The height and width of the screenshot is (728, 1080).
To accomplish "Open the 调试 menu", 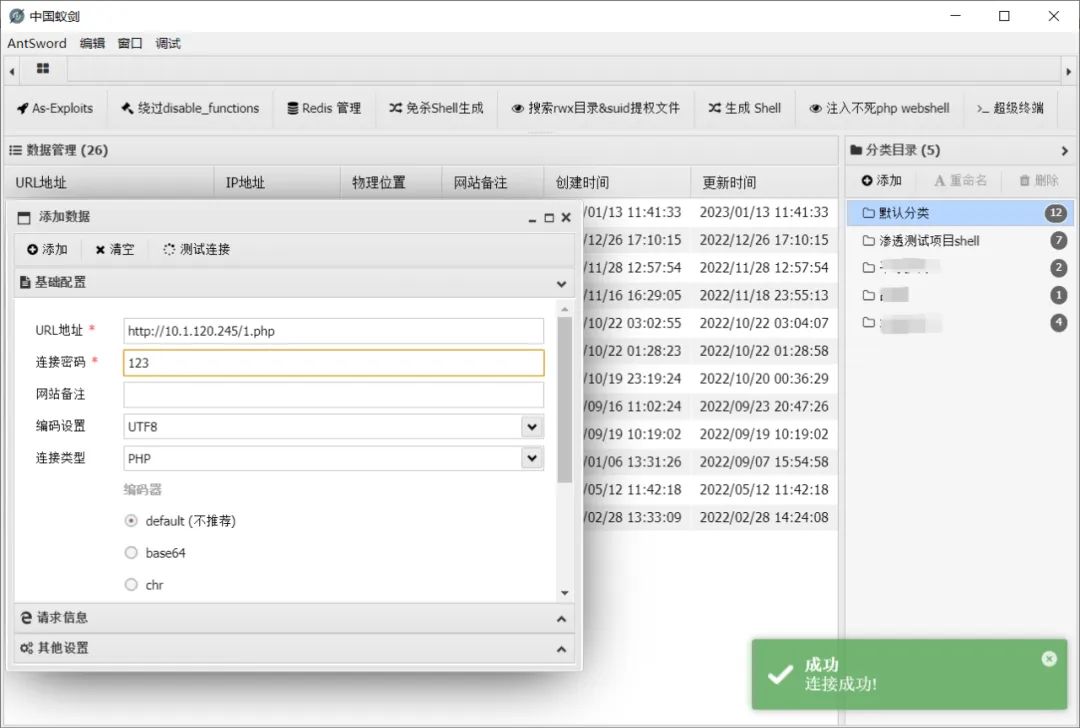I will coord(167,43).
